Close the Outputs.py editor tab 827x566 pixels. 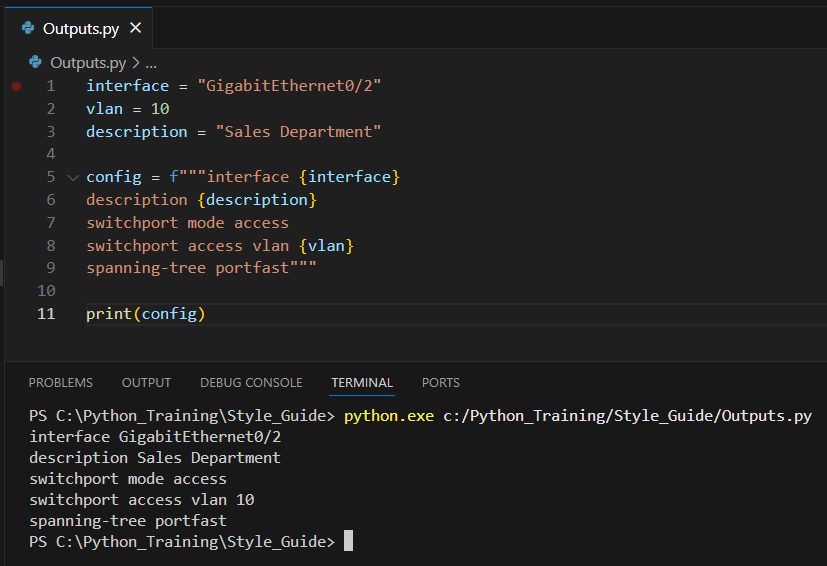136,28
